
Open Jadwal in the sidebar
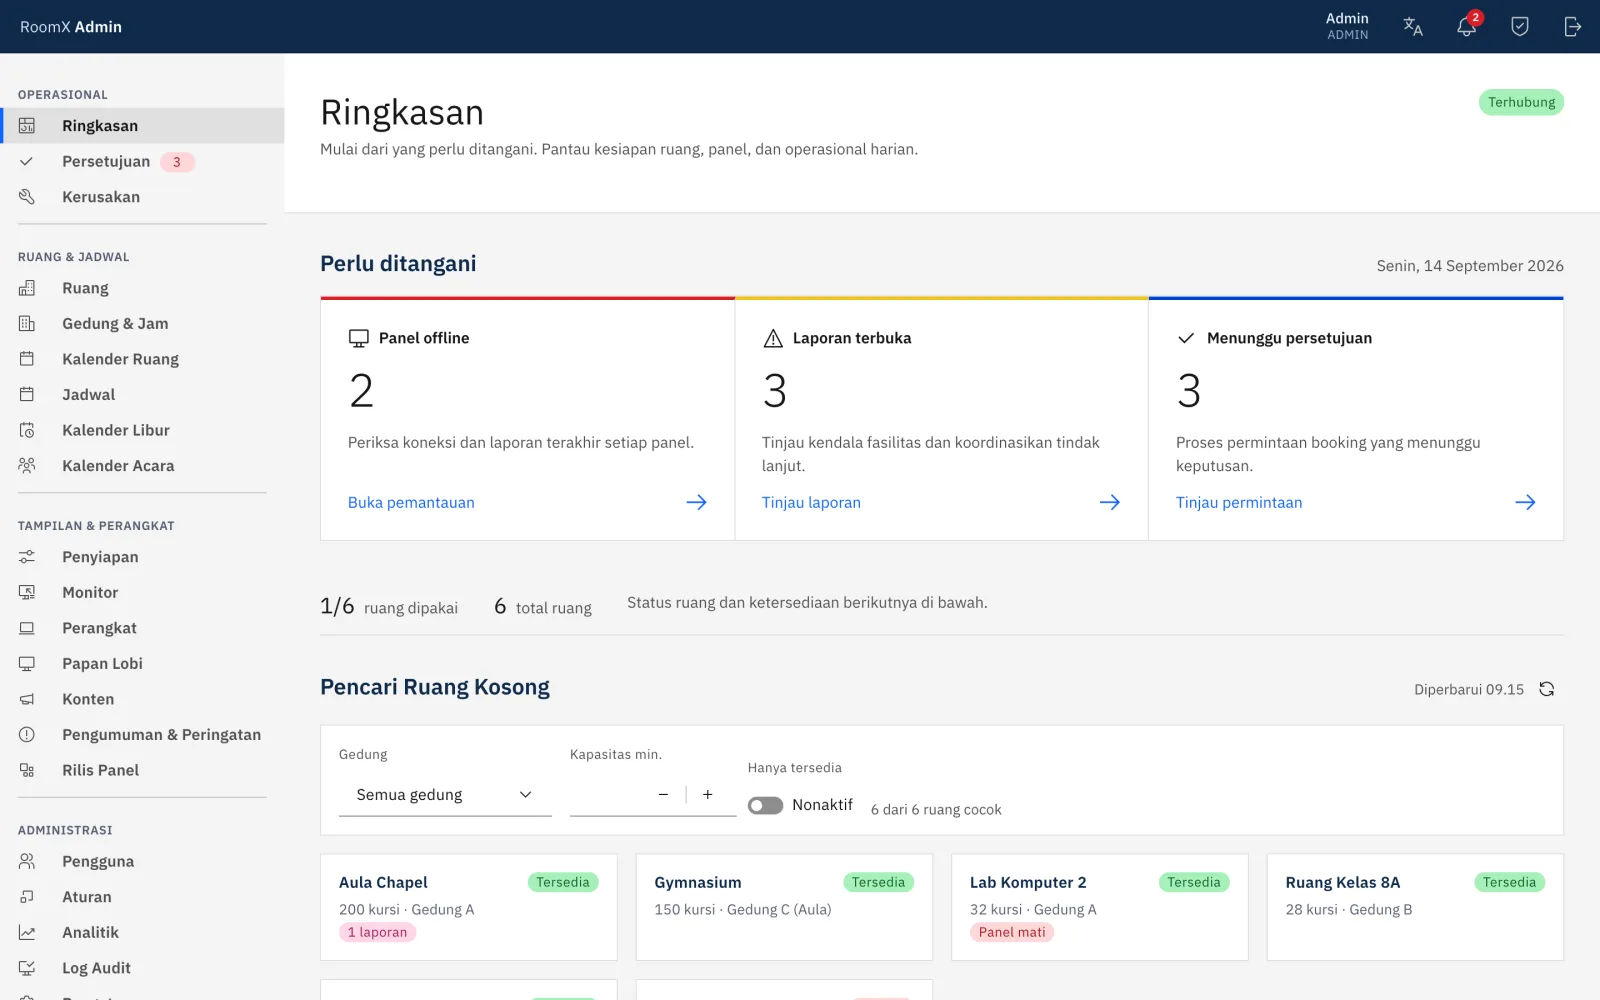(x=142, y=395)
